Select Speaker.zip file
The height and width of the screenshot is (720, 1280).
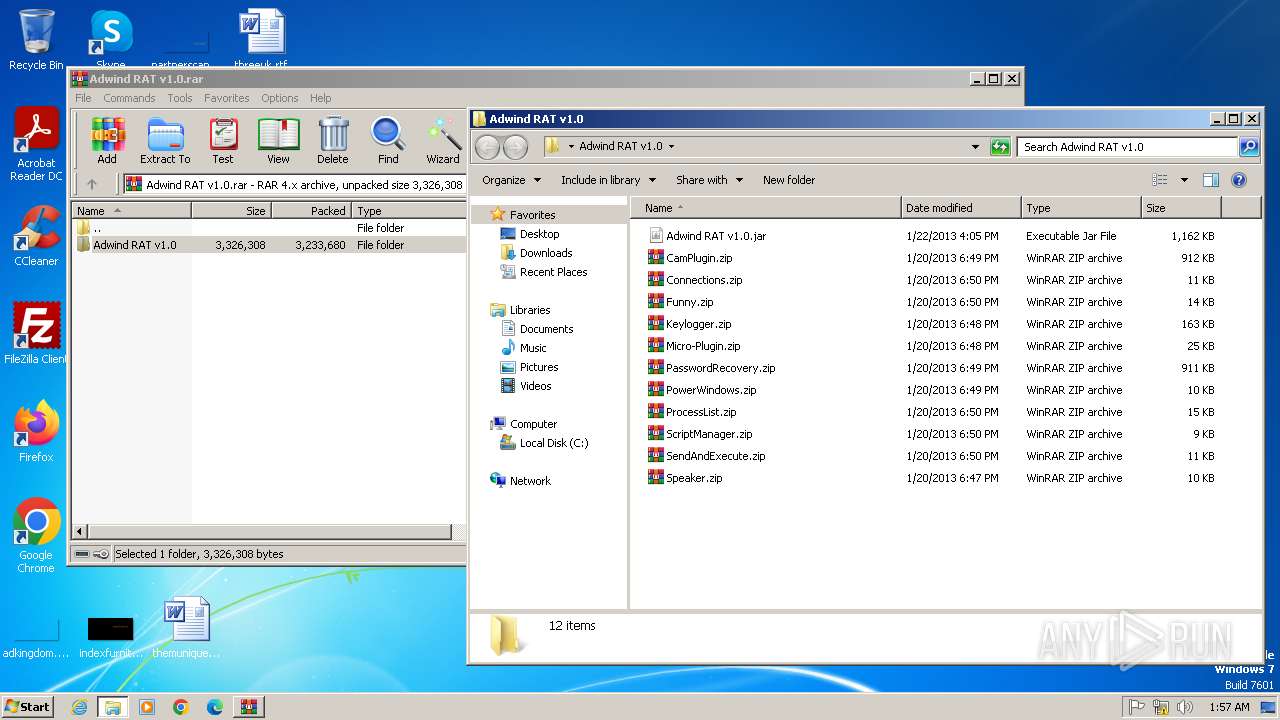685,478
